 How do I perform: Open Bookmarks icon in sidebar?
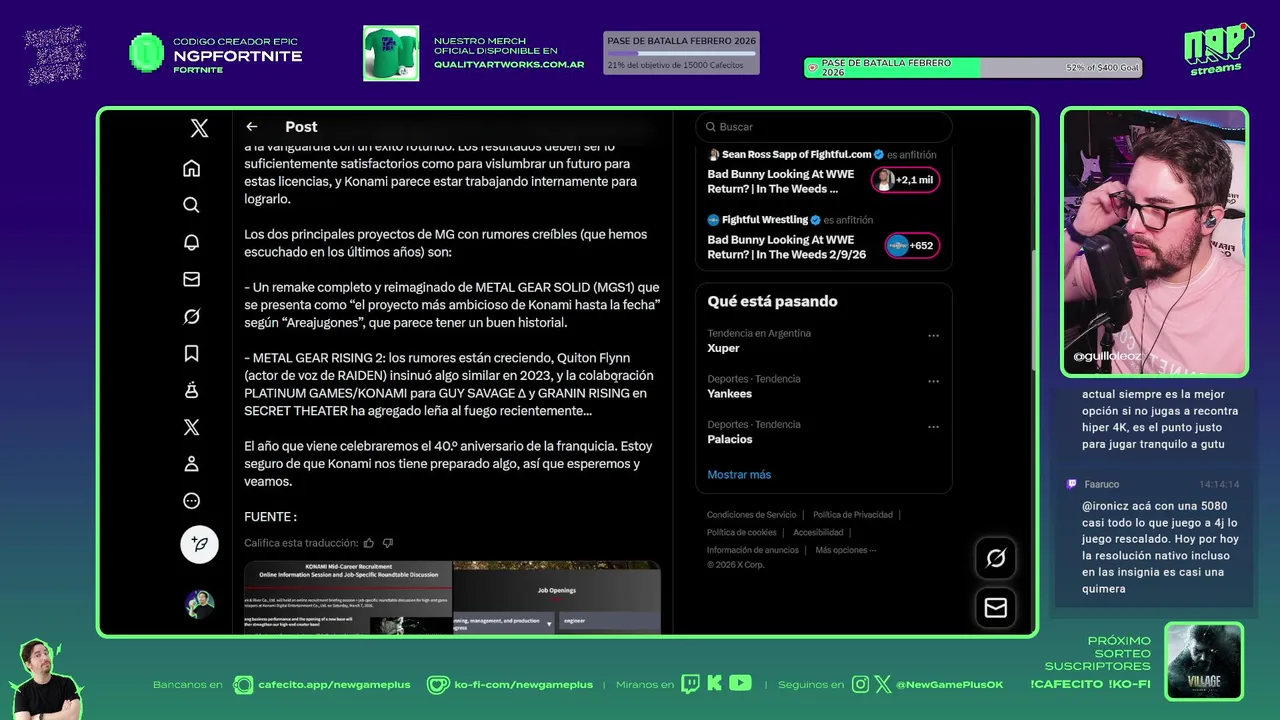click(191, 353)
